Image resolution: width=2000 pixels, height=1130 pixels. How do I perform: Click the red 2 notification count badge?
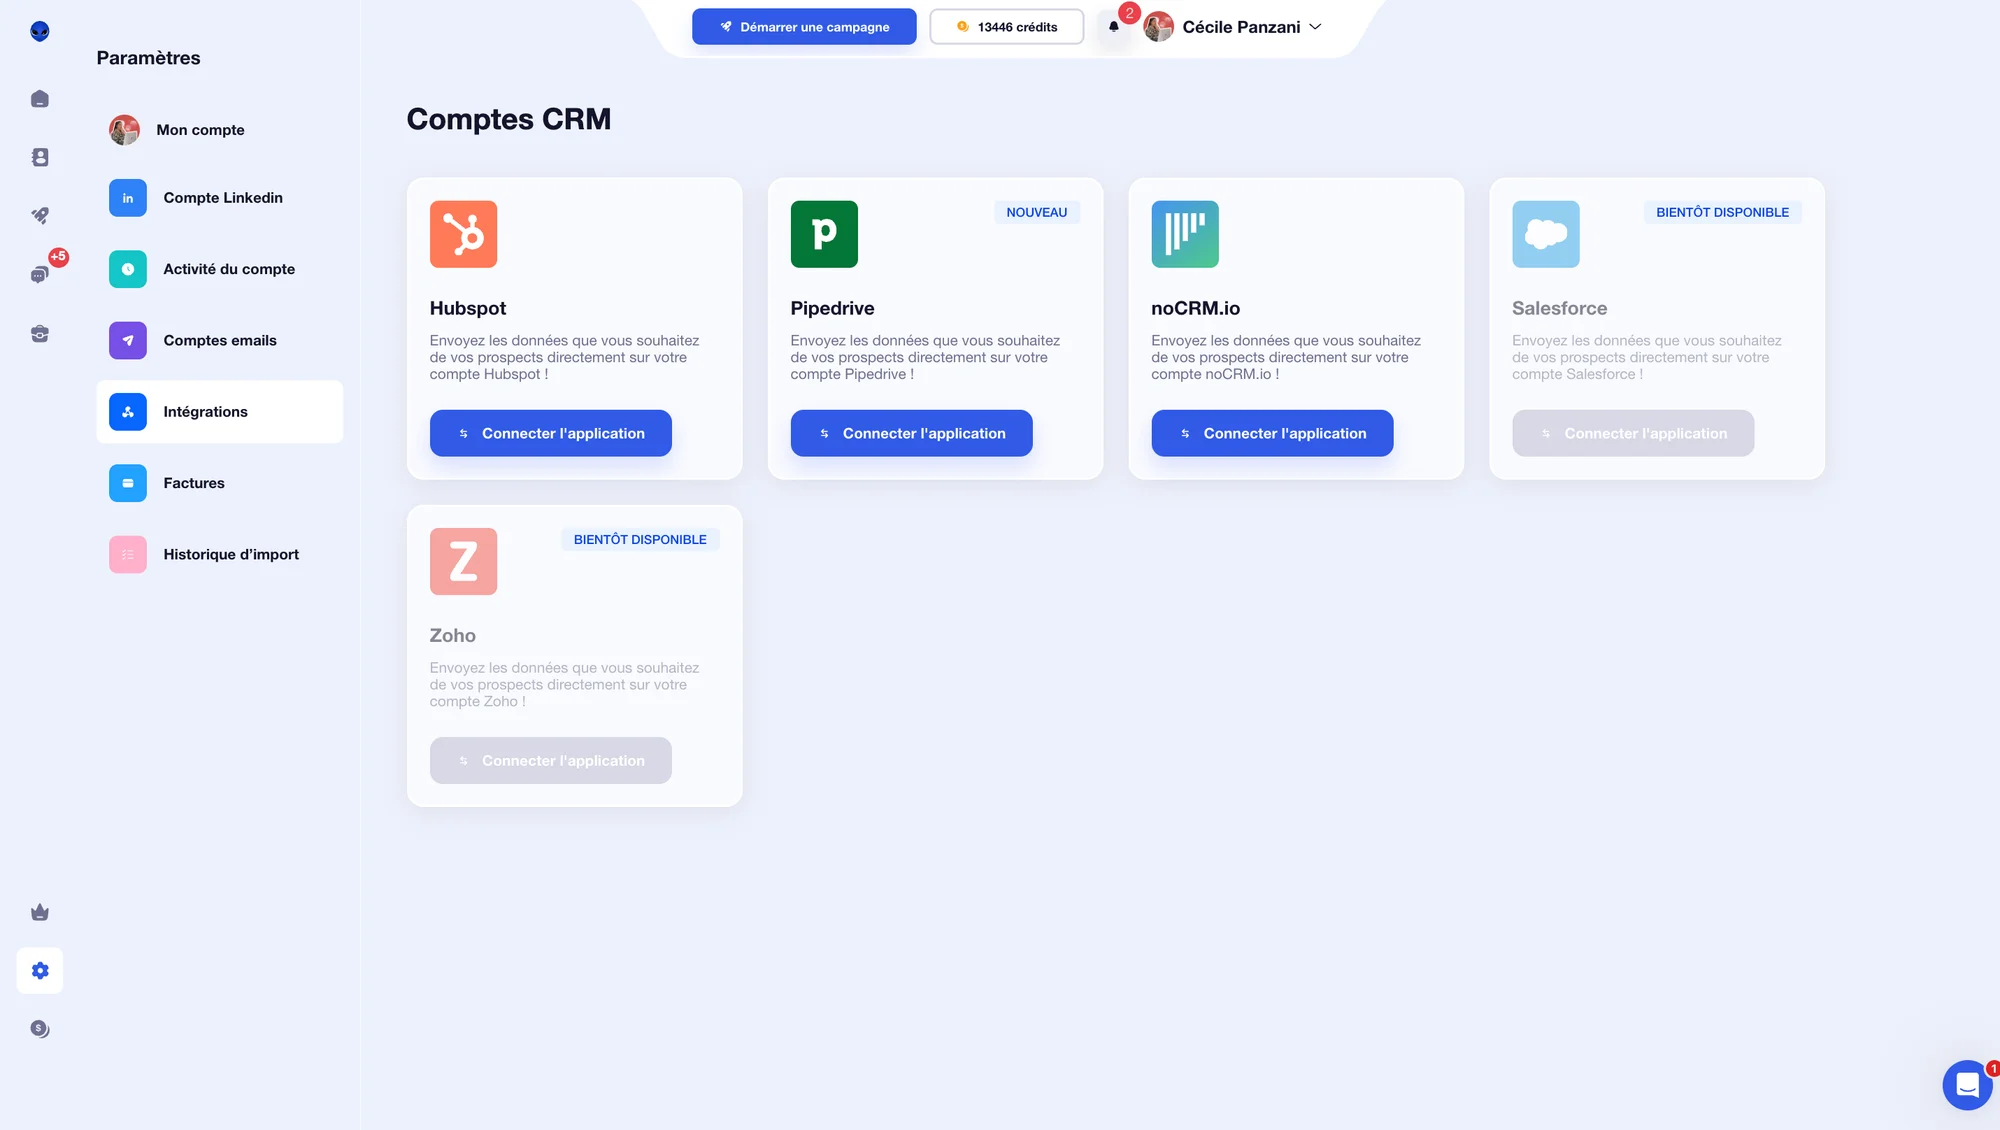tap(1129, 13)
